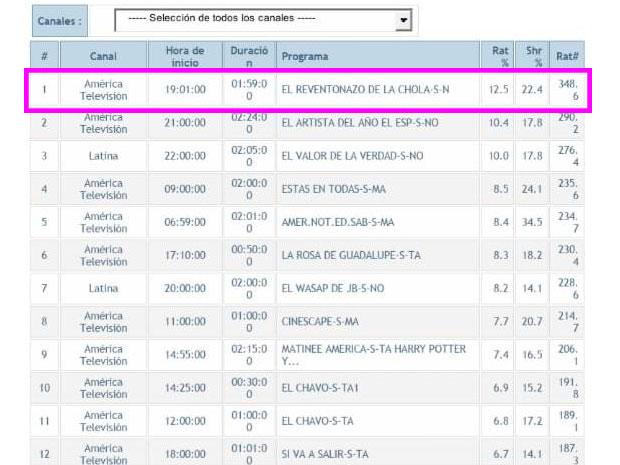
Task: Select 'EL REVENTONAZO DE LA CHOLA-S-N' program cell
Action: [x=365, y=90]
